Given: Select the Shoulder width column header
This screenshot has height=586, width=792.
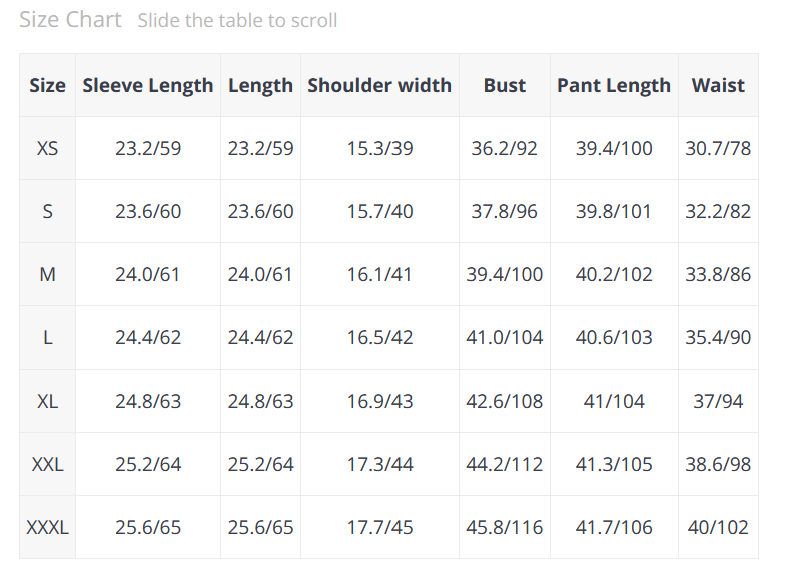Looking at the screenshot, I should (379, 85).
